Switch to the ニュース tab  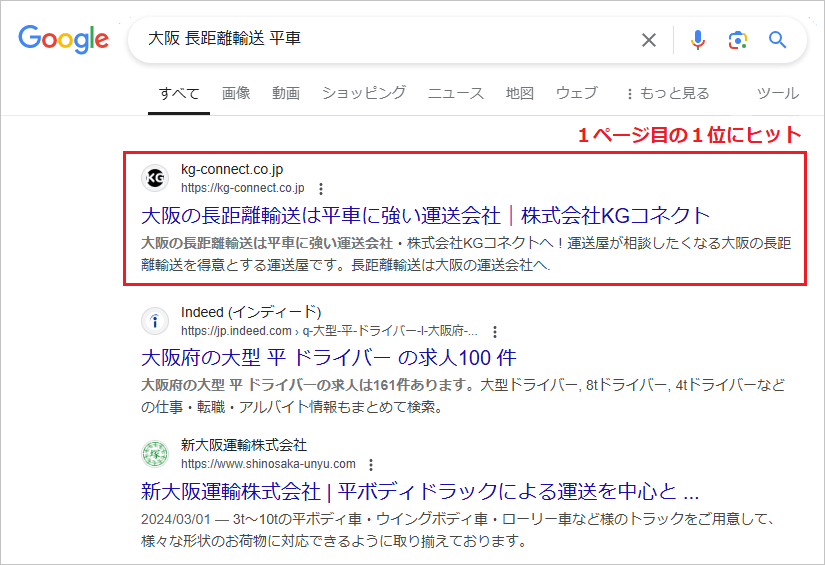tap(456, 93)
